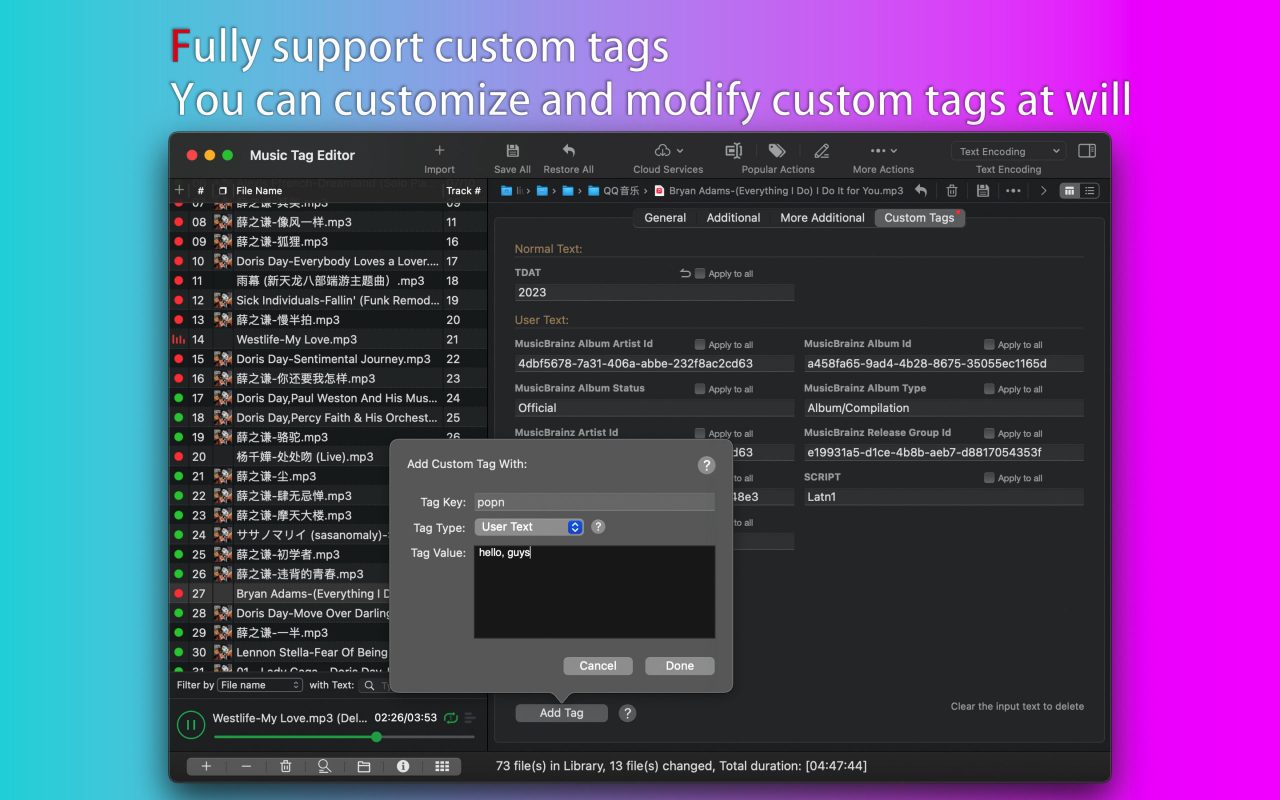Click the SCRIPT field showing Latn1
1280x800 pixels.
click(943, 497)
